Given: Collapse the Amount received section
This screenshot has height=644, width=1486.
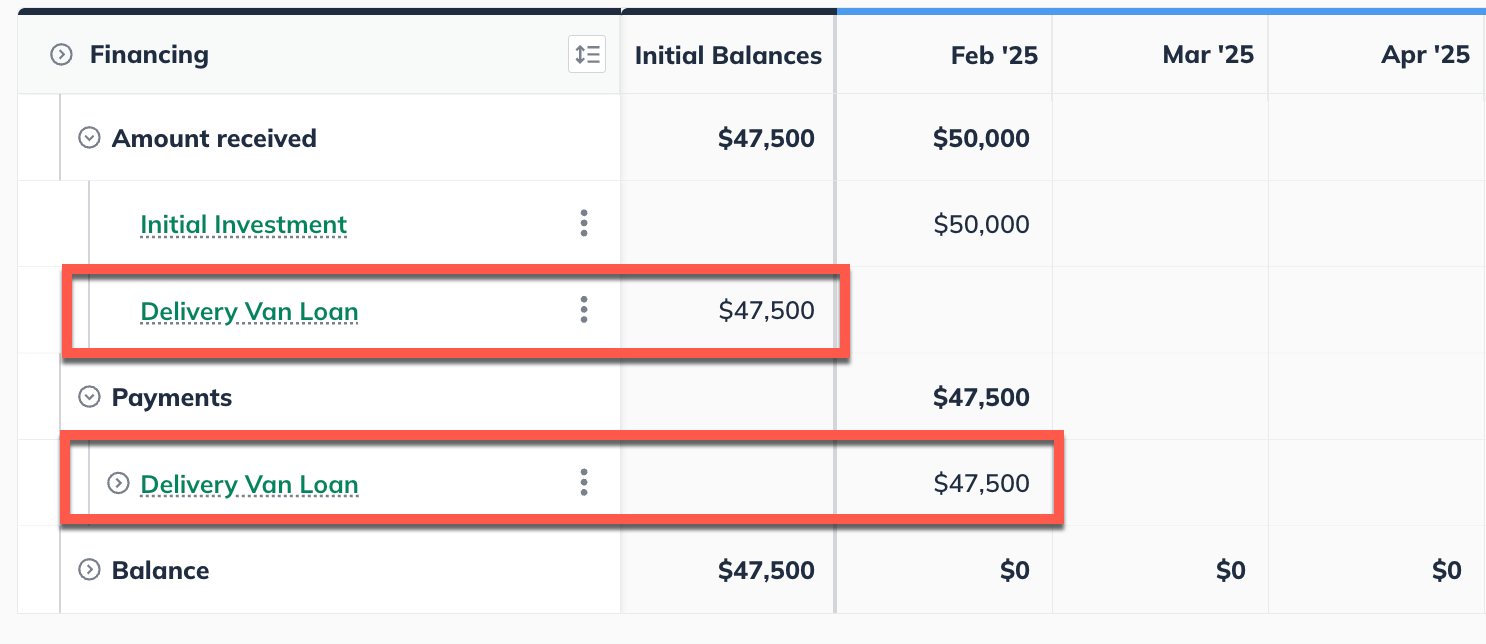Looking at the screenshot, I should (88, 137).
